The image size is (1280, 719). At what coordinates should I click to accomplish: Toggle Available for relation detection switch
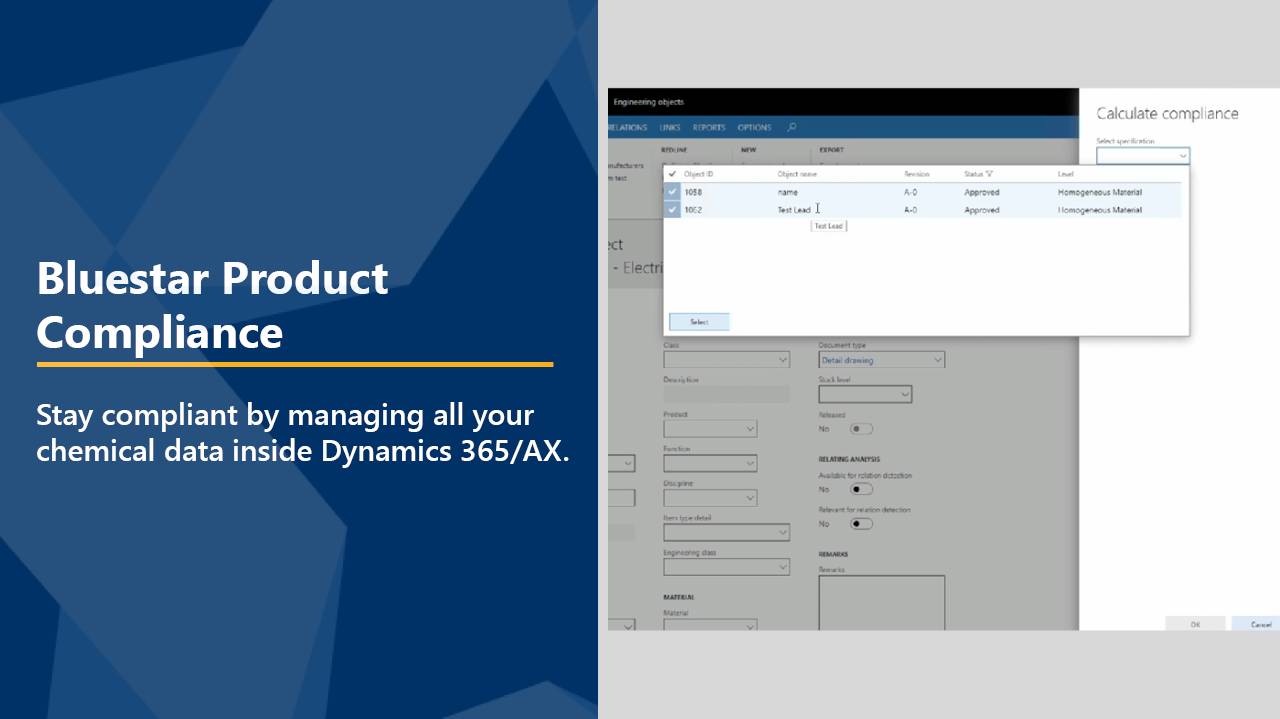(x=860, y=490)
